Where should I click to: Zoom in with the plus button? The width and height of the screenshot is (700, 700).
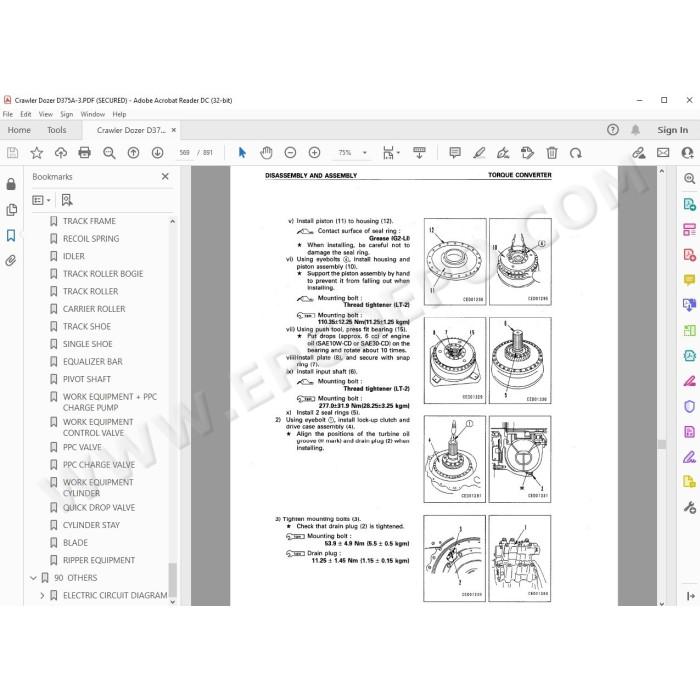pos(314,153)
